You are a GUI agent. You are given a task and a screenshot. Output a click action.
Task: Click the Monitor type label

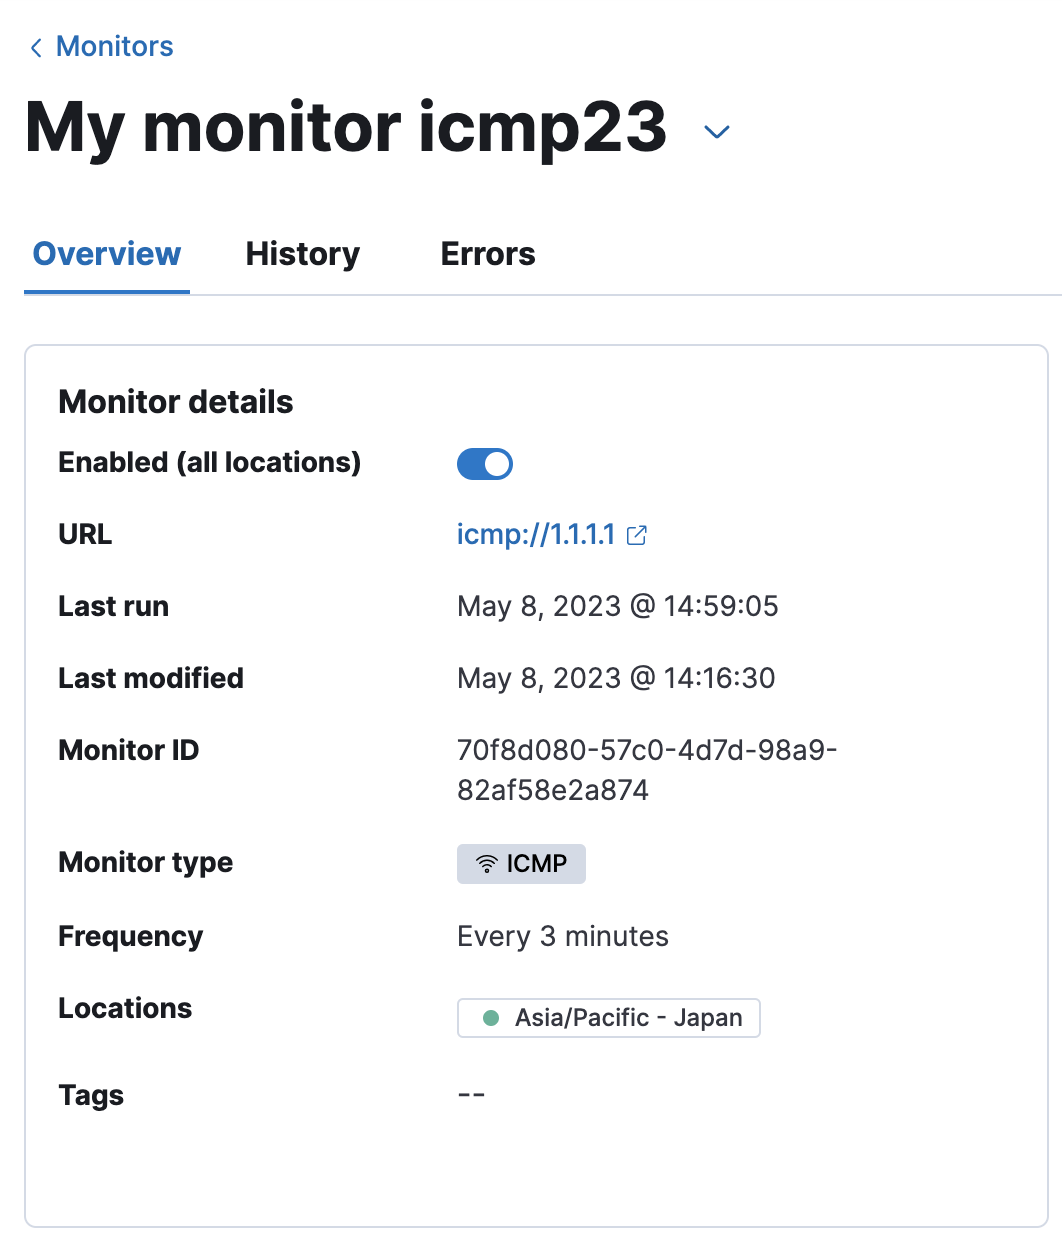point(146,862)
